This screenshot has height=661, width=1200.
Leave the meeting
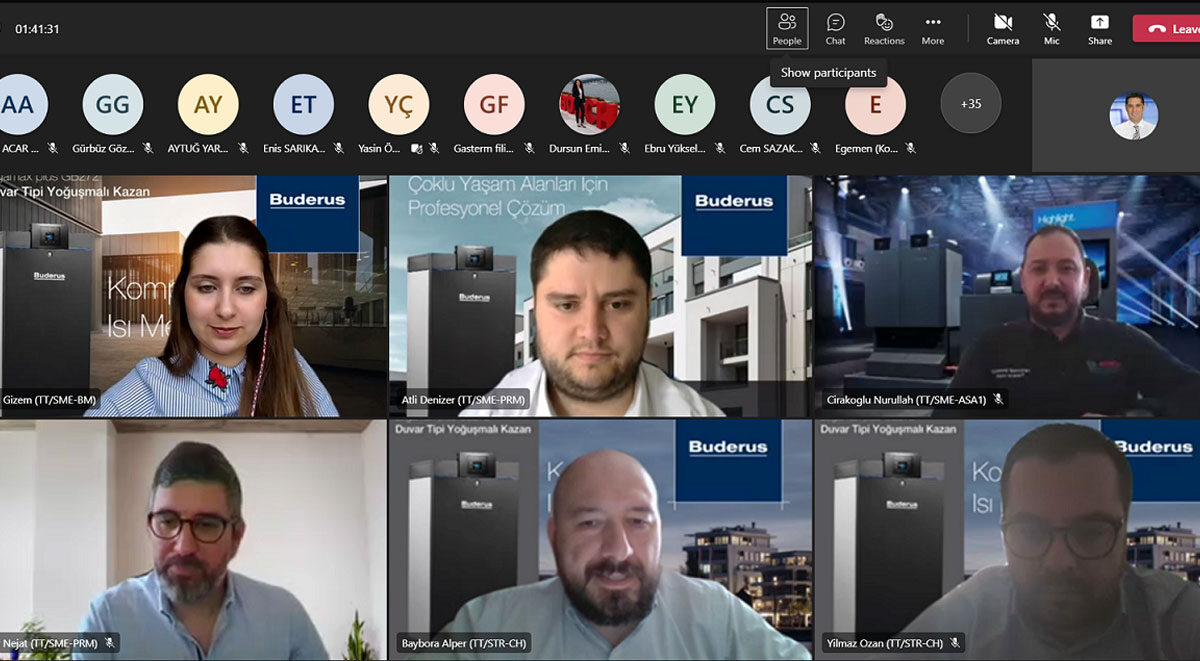coord(1168,28)
